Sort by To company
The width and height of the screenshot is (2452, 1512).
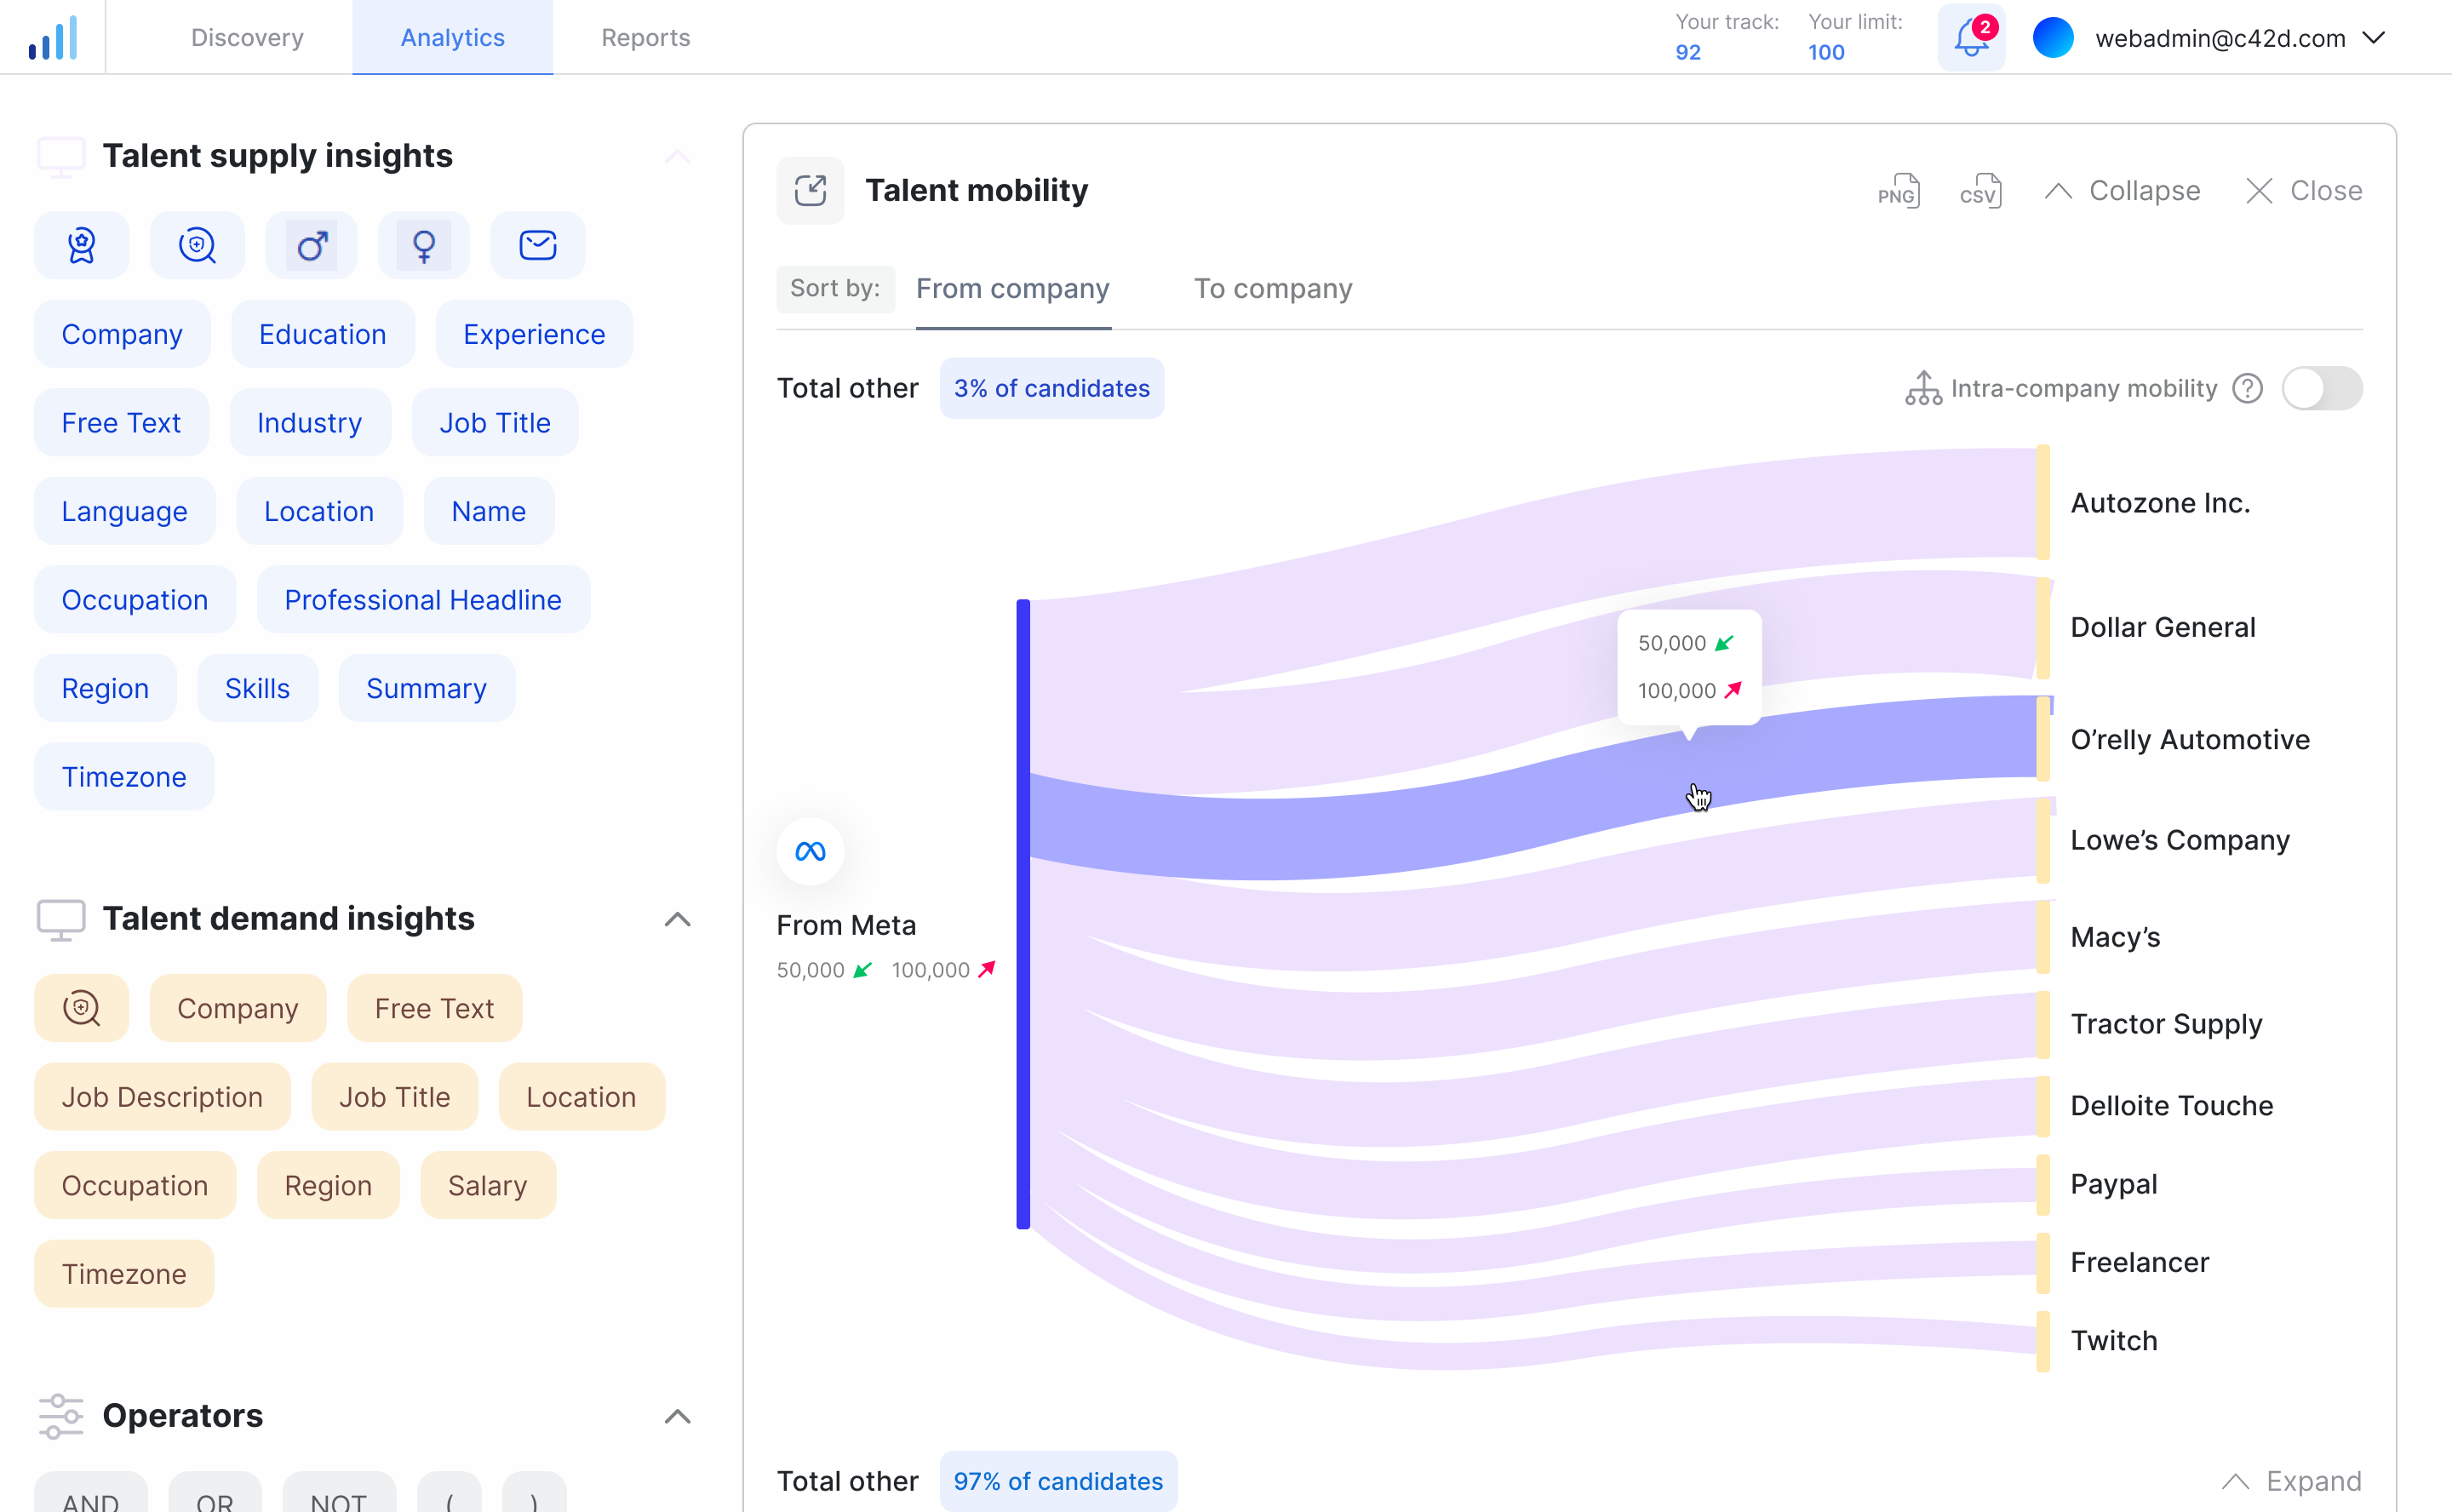pos(1273,289)
